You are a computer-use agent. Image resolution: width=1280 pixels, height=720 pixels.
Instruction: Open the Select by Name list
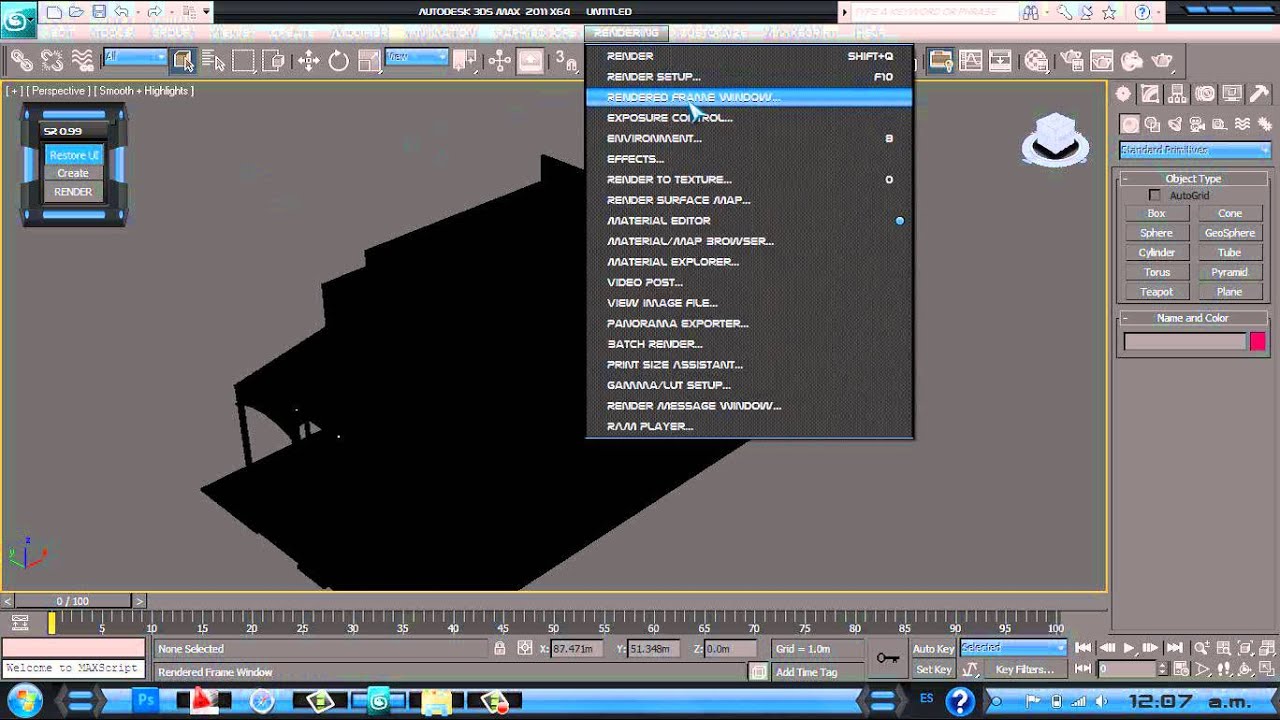pyautogui.click(x=213, y=61)
